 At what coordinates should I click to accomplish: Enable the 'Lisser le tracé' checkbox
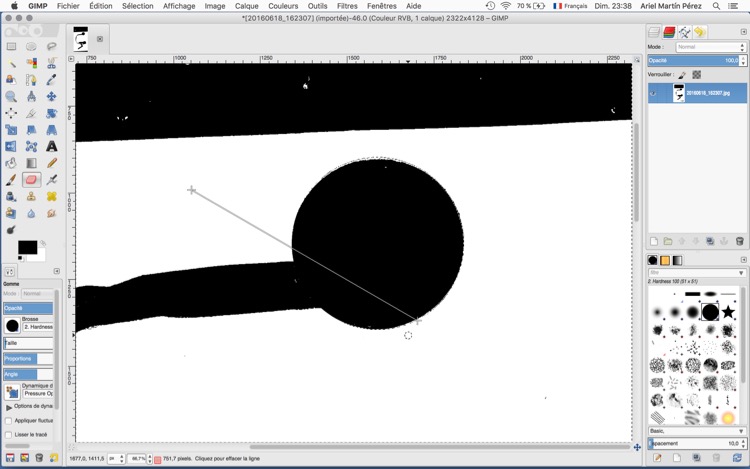point(9,435)
